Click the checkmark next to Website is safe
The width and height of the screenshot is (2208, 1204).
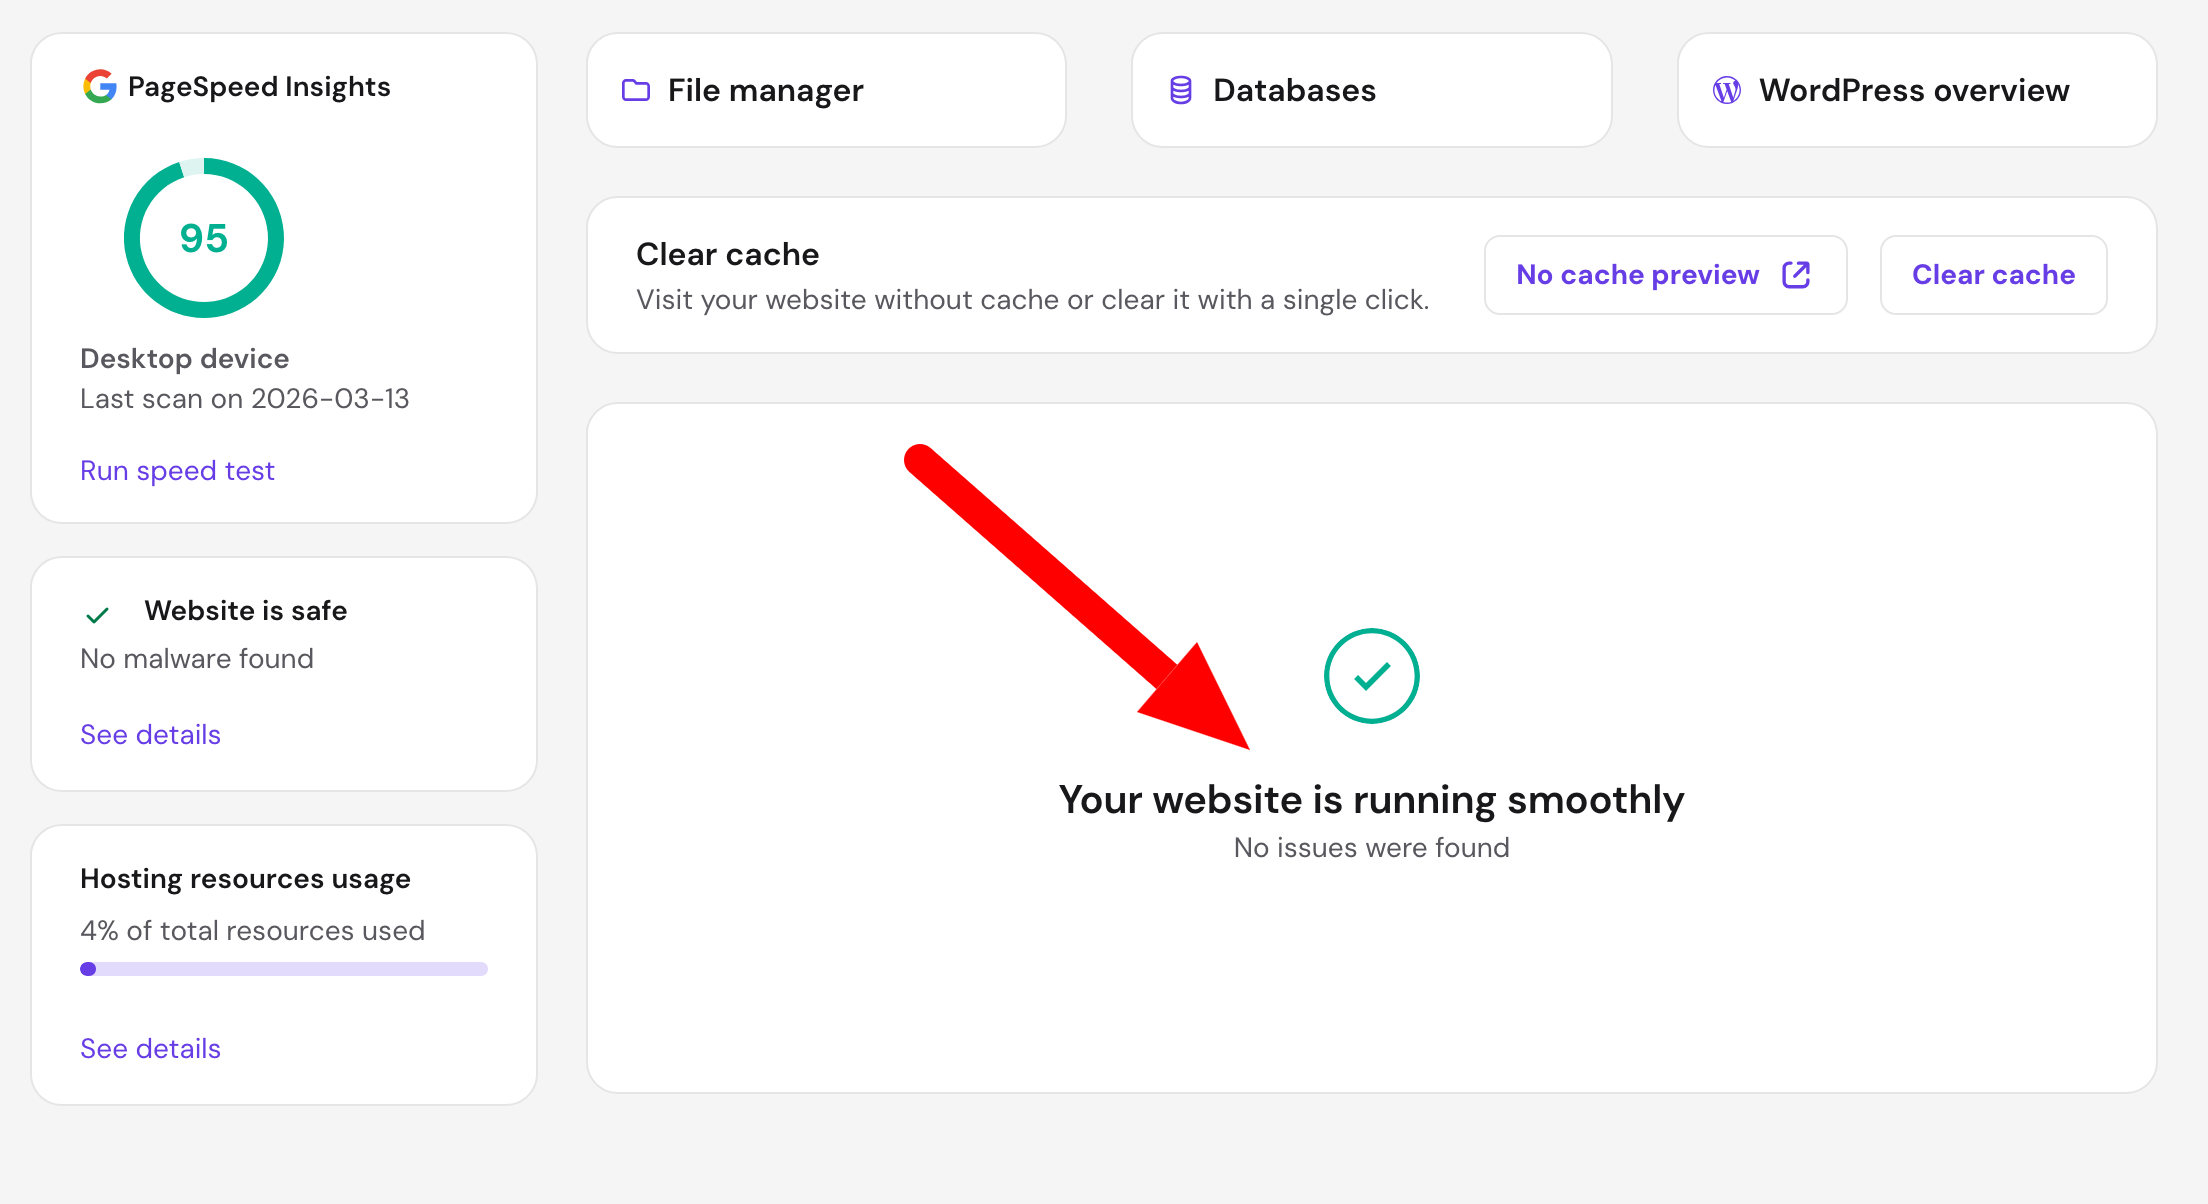click(97, 615)
